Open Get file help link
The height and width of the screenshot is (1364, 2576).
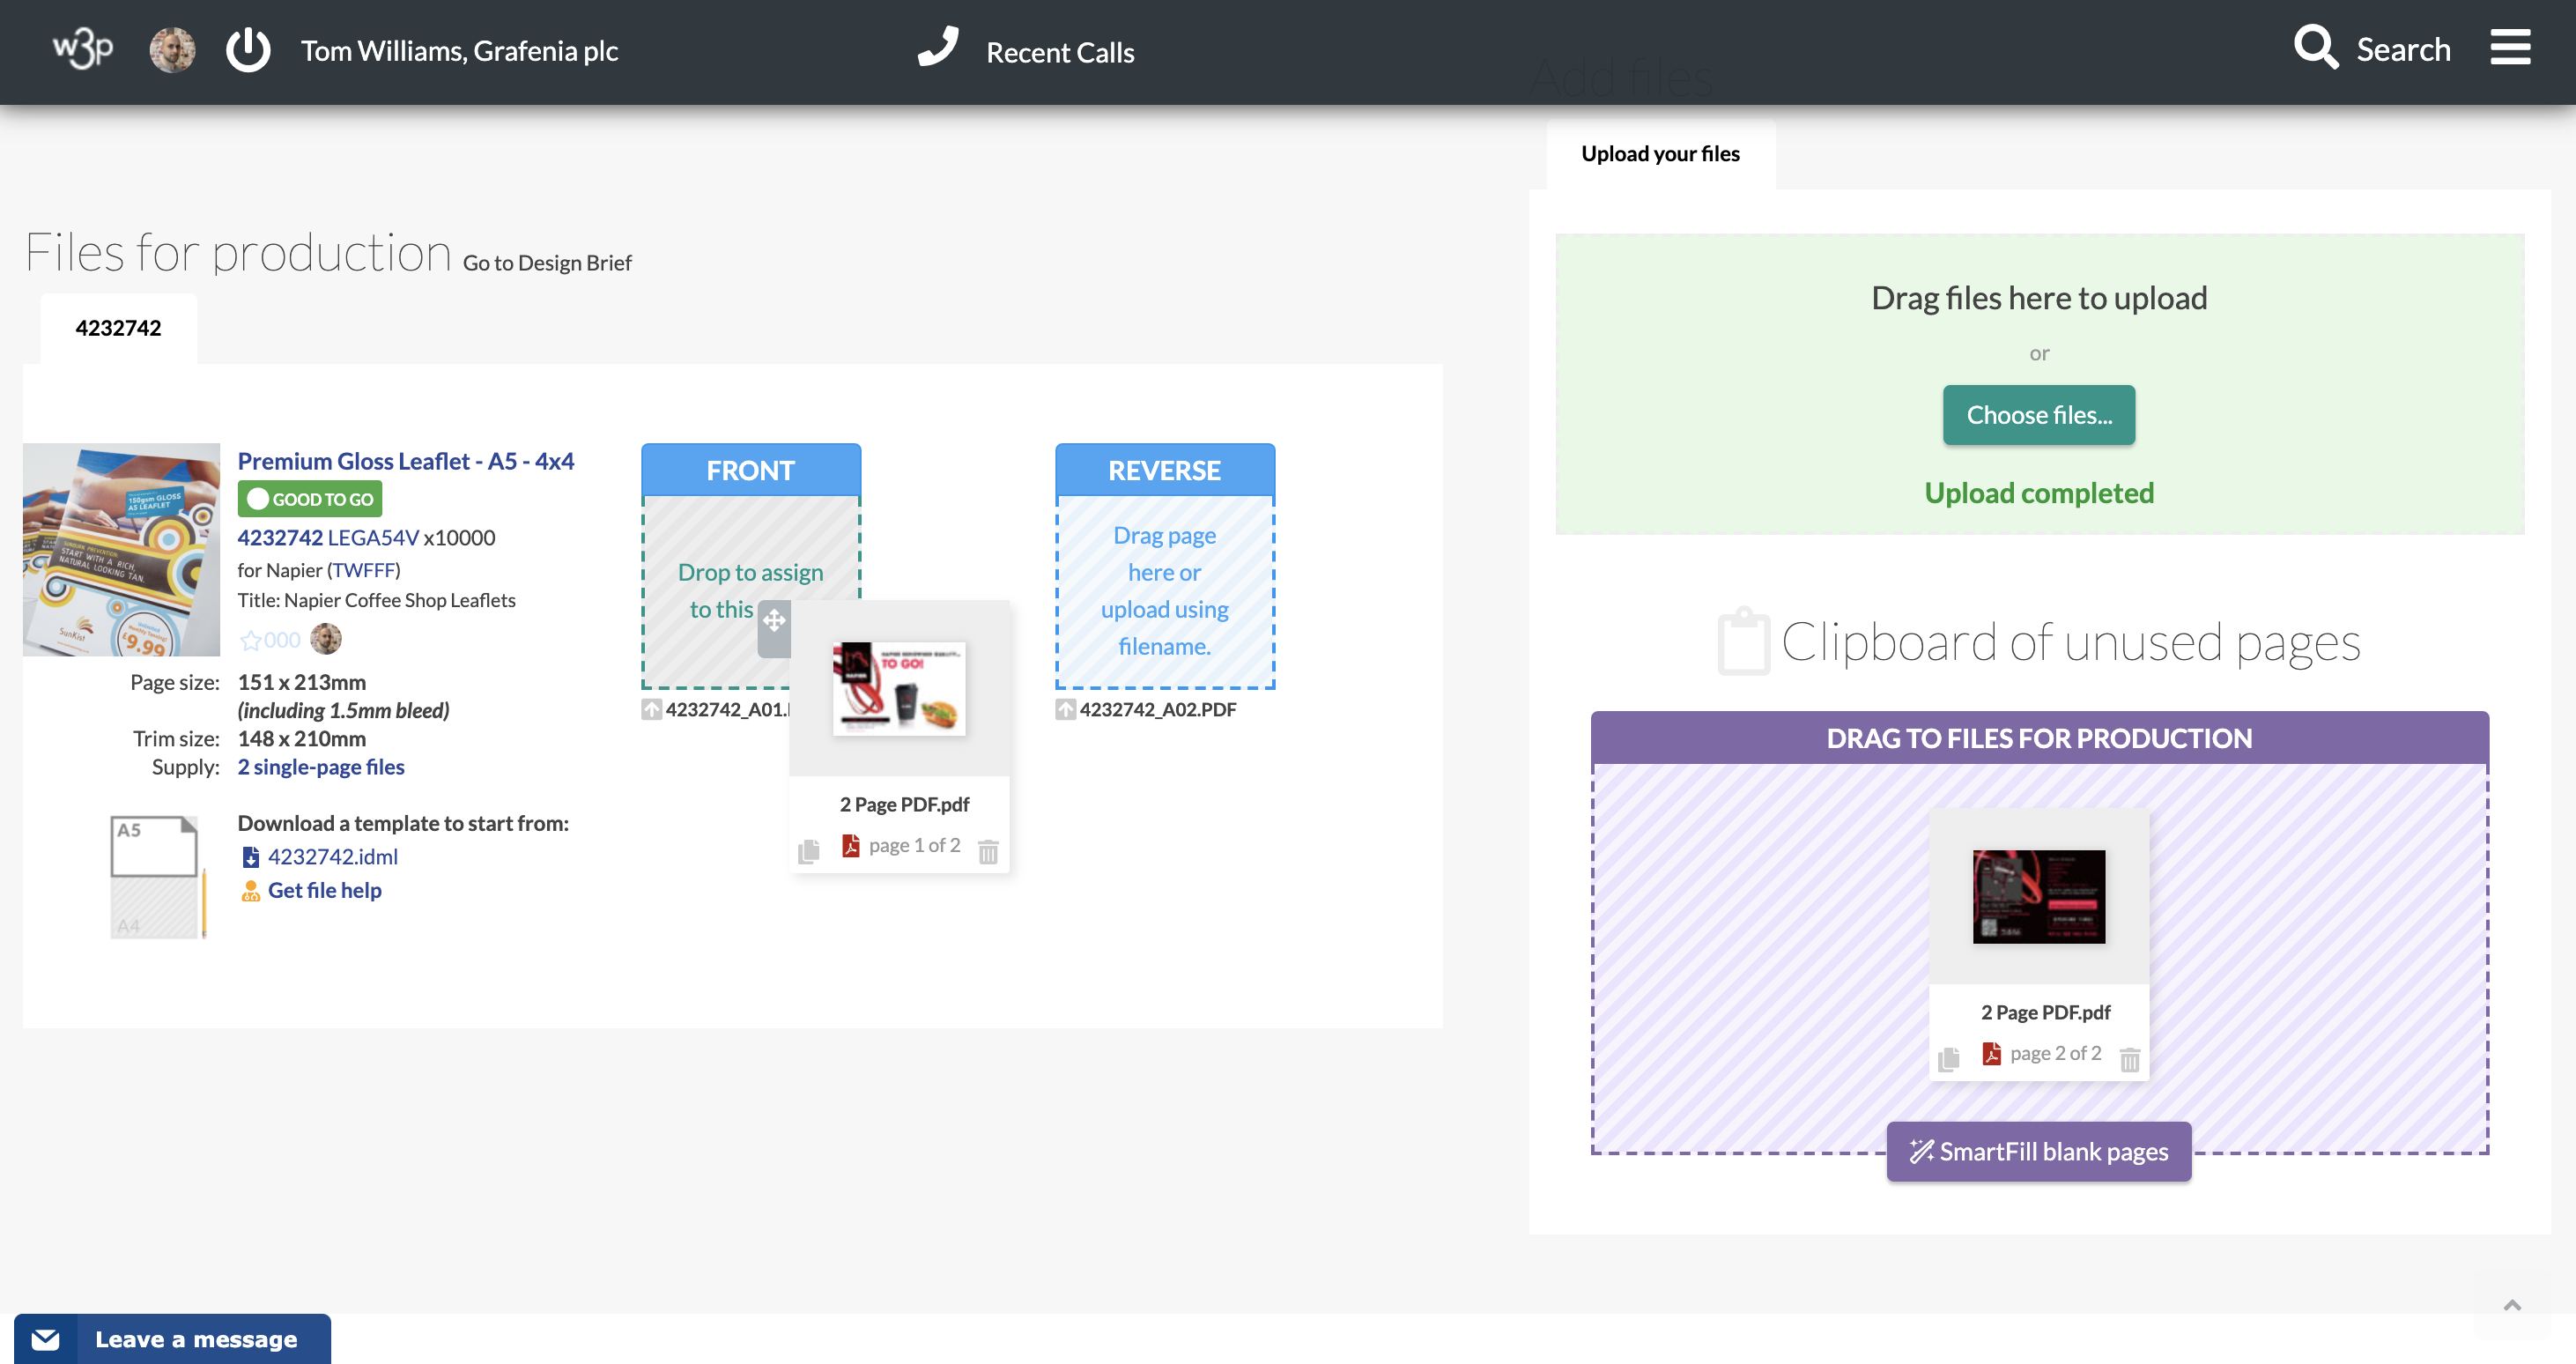tap(325, 890)
